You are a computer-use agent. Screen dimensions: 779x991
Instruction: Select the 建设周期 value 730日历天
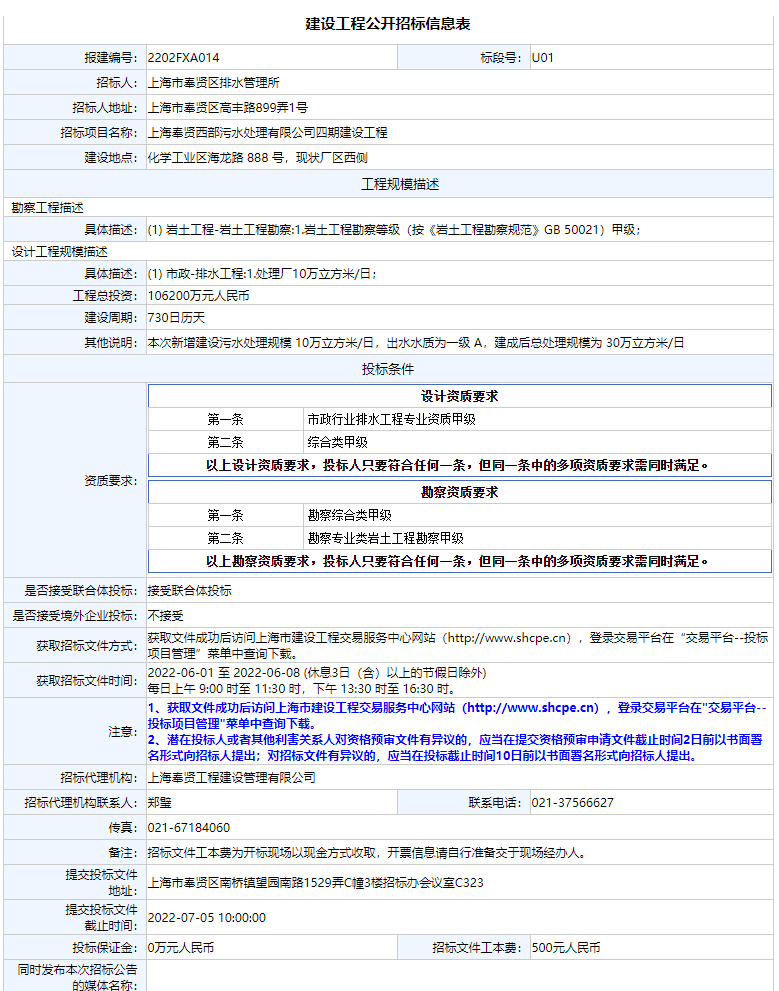pyautogui.click(x=176, y=318)
